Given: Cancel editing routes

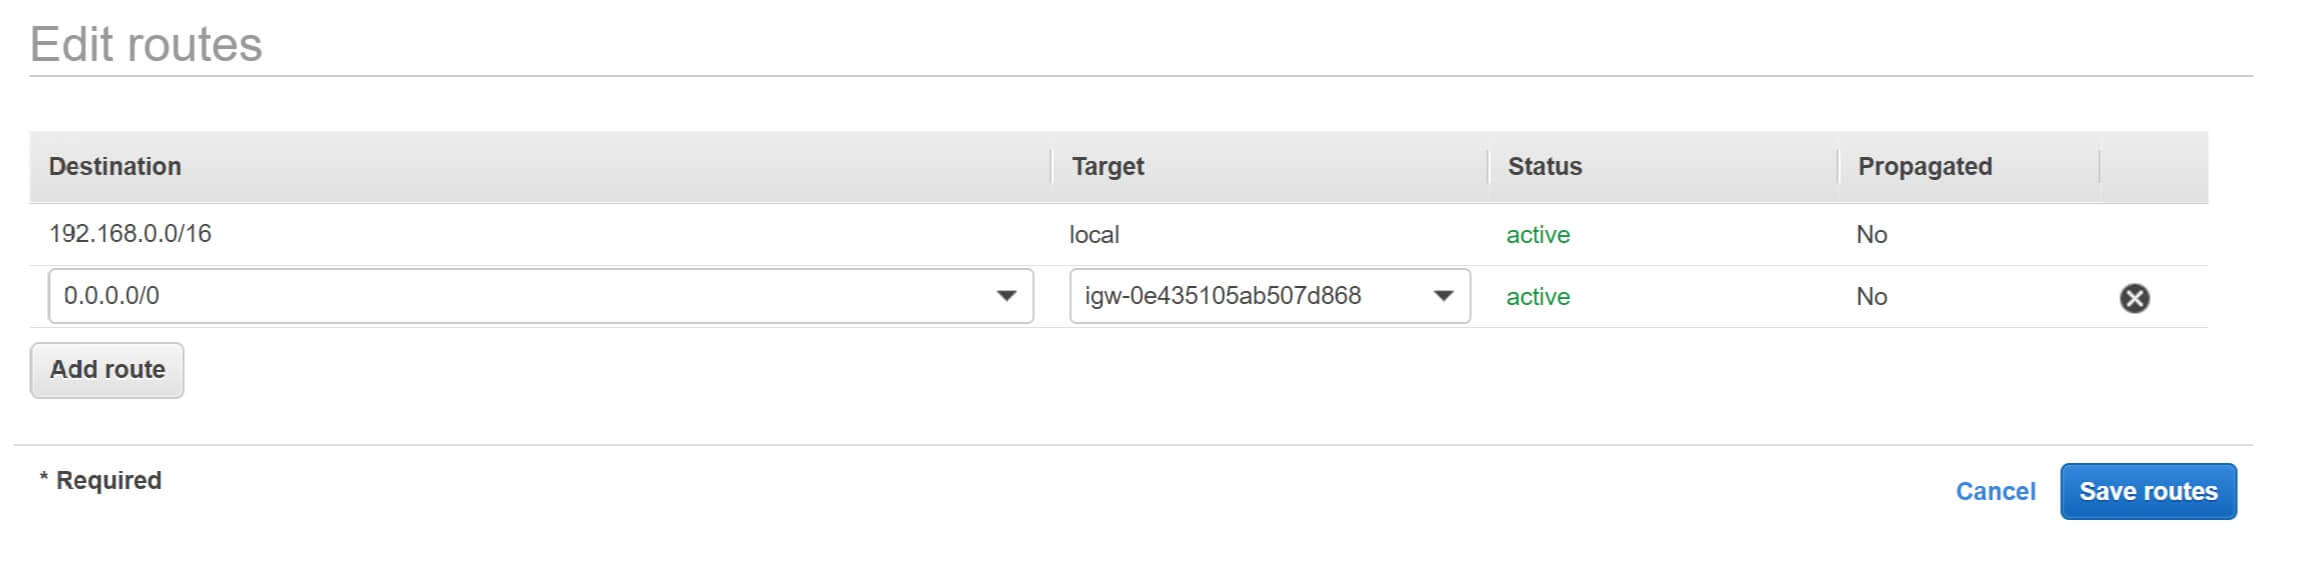Looking at the screenshot, I should point(1995,491).
